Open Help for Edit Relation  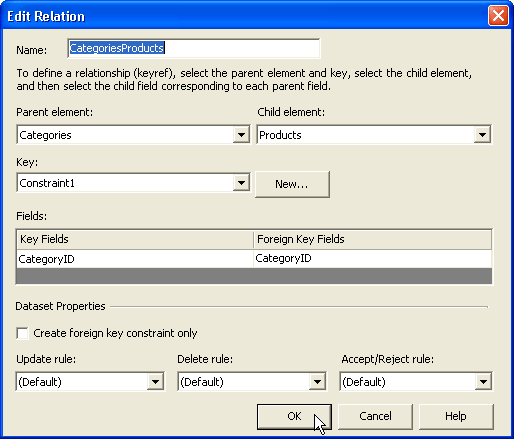456,417
